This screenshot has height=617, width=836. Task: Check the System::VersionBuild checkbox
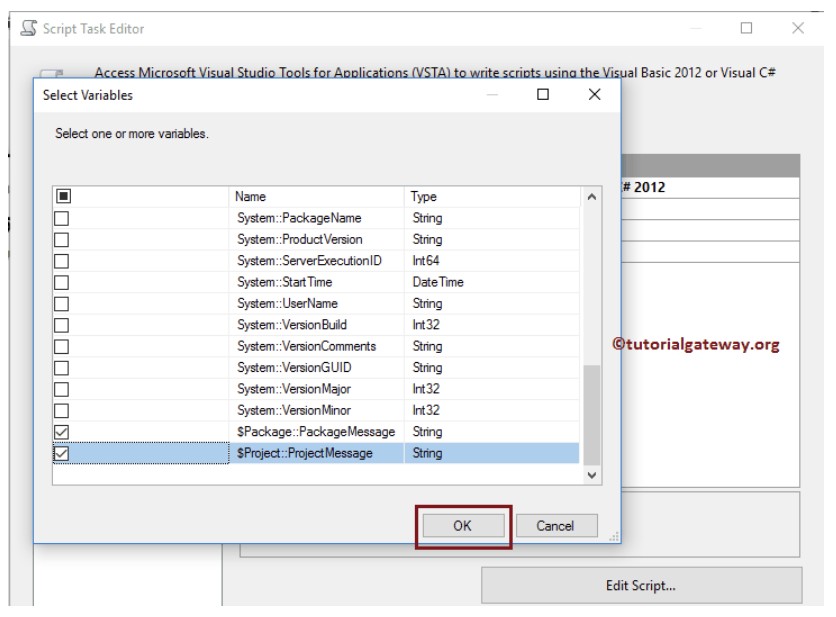[61, 325]
